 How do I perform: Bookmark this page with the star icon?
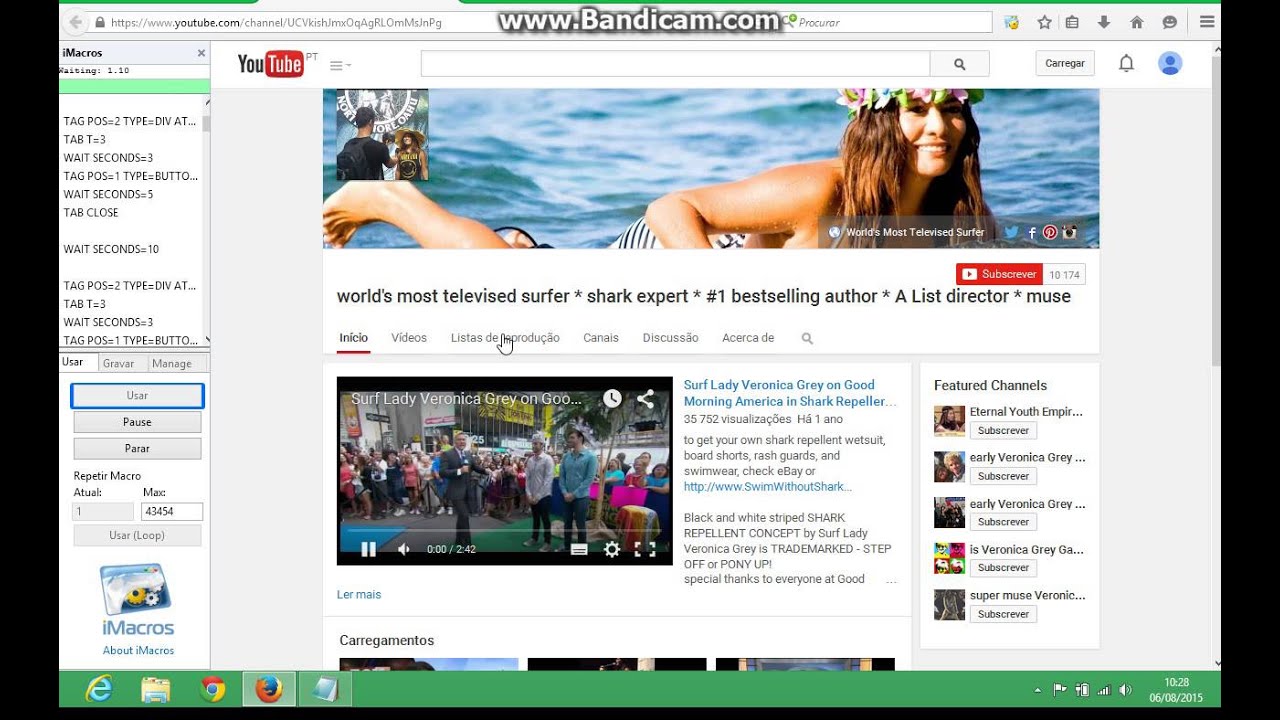(1044, 22)
